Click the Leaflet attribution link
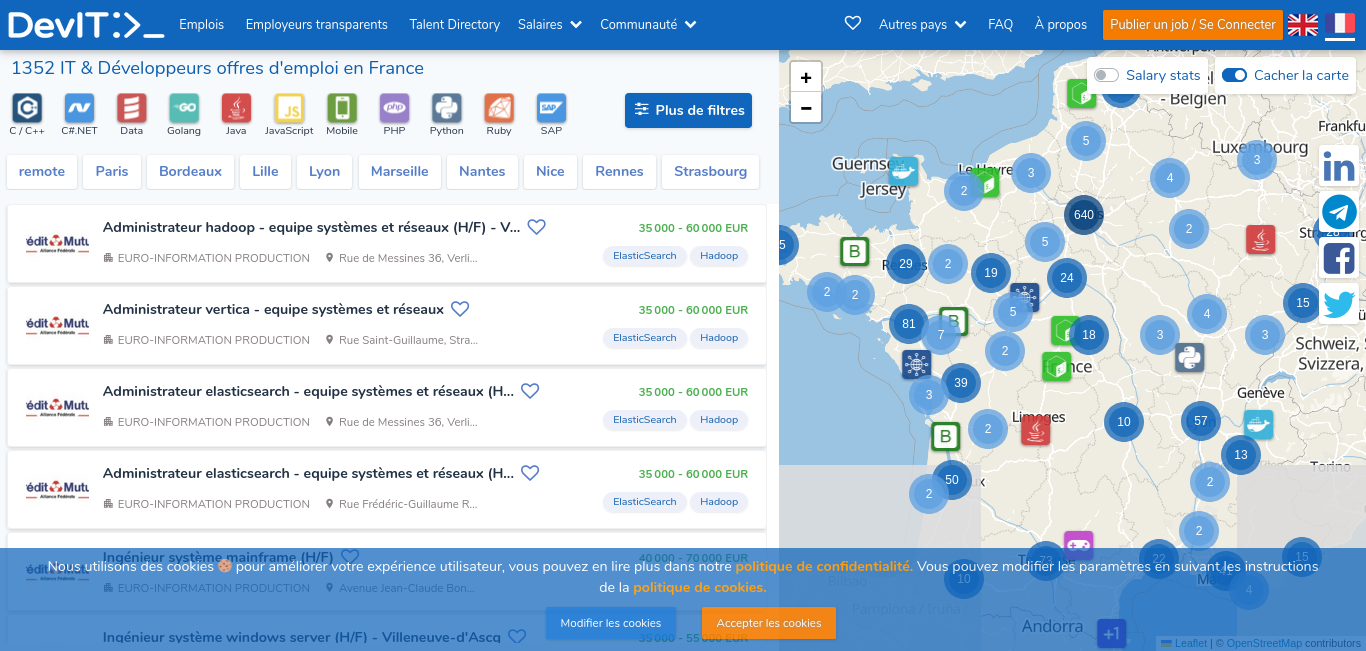1366x651 pixels. pos(1184,643)
